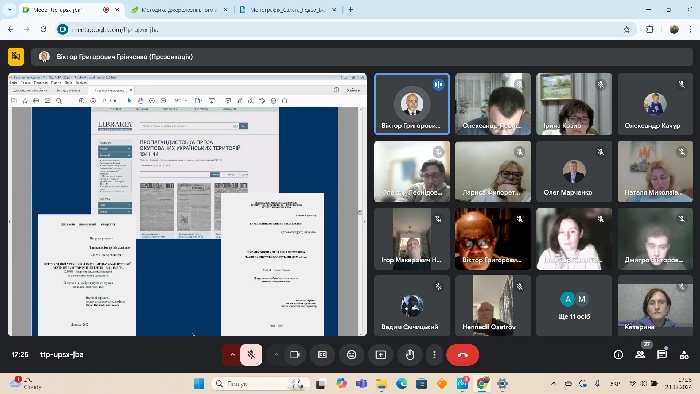Expand camera video settings arrow
This screenshot has height=394, width=700.
tap(276, 355)
